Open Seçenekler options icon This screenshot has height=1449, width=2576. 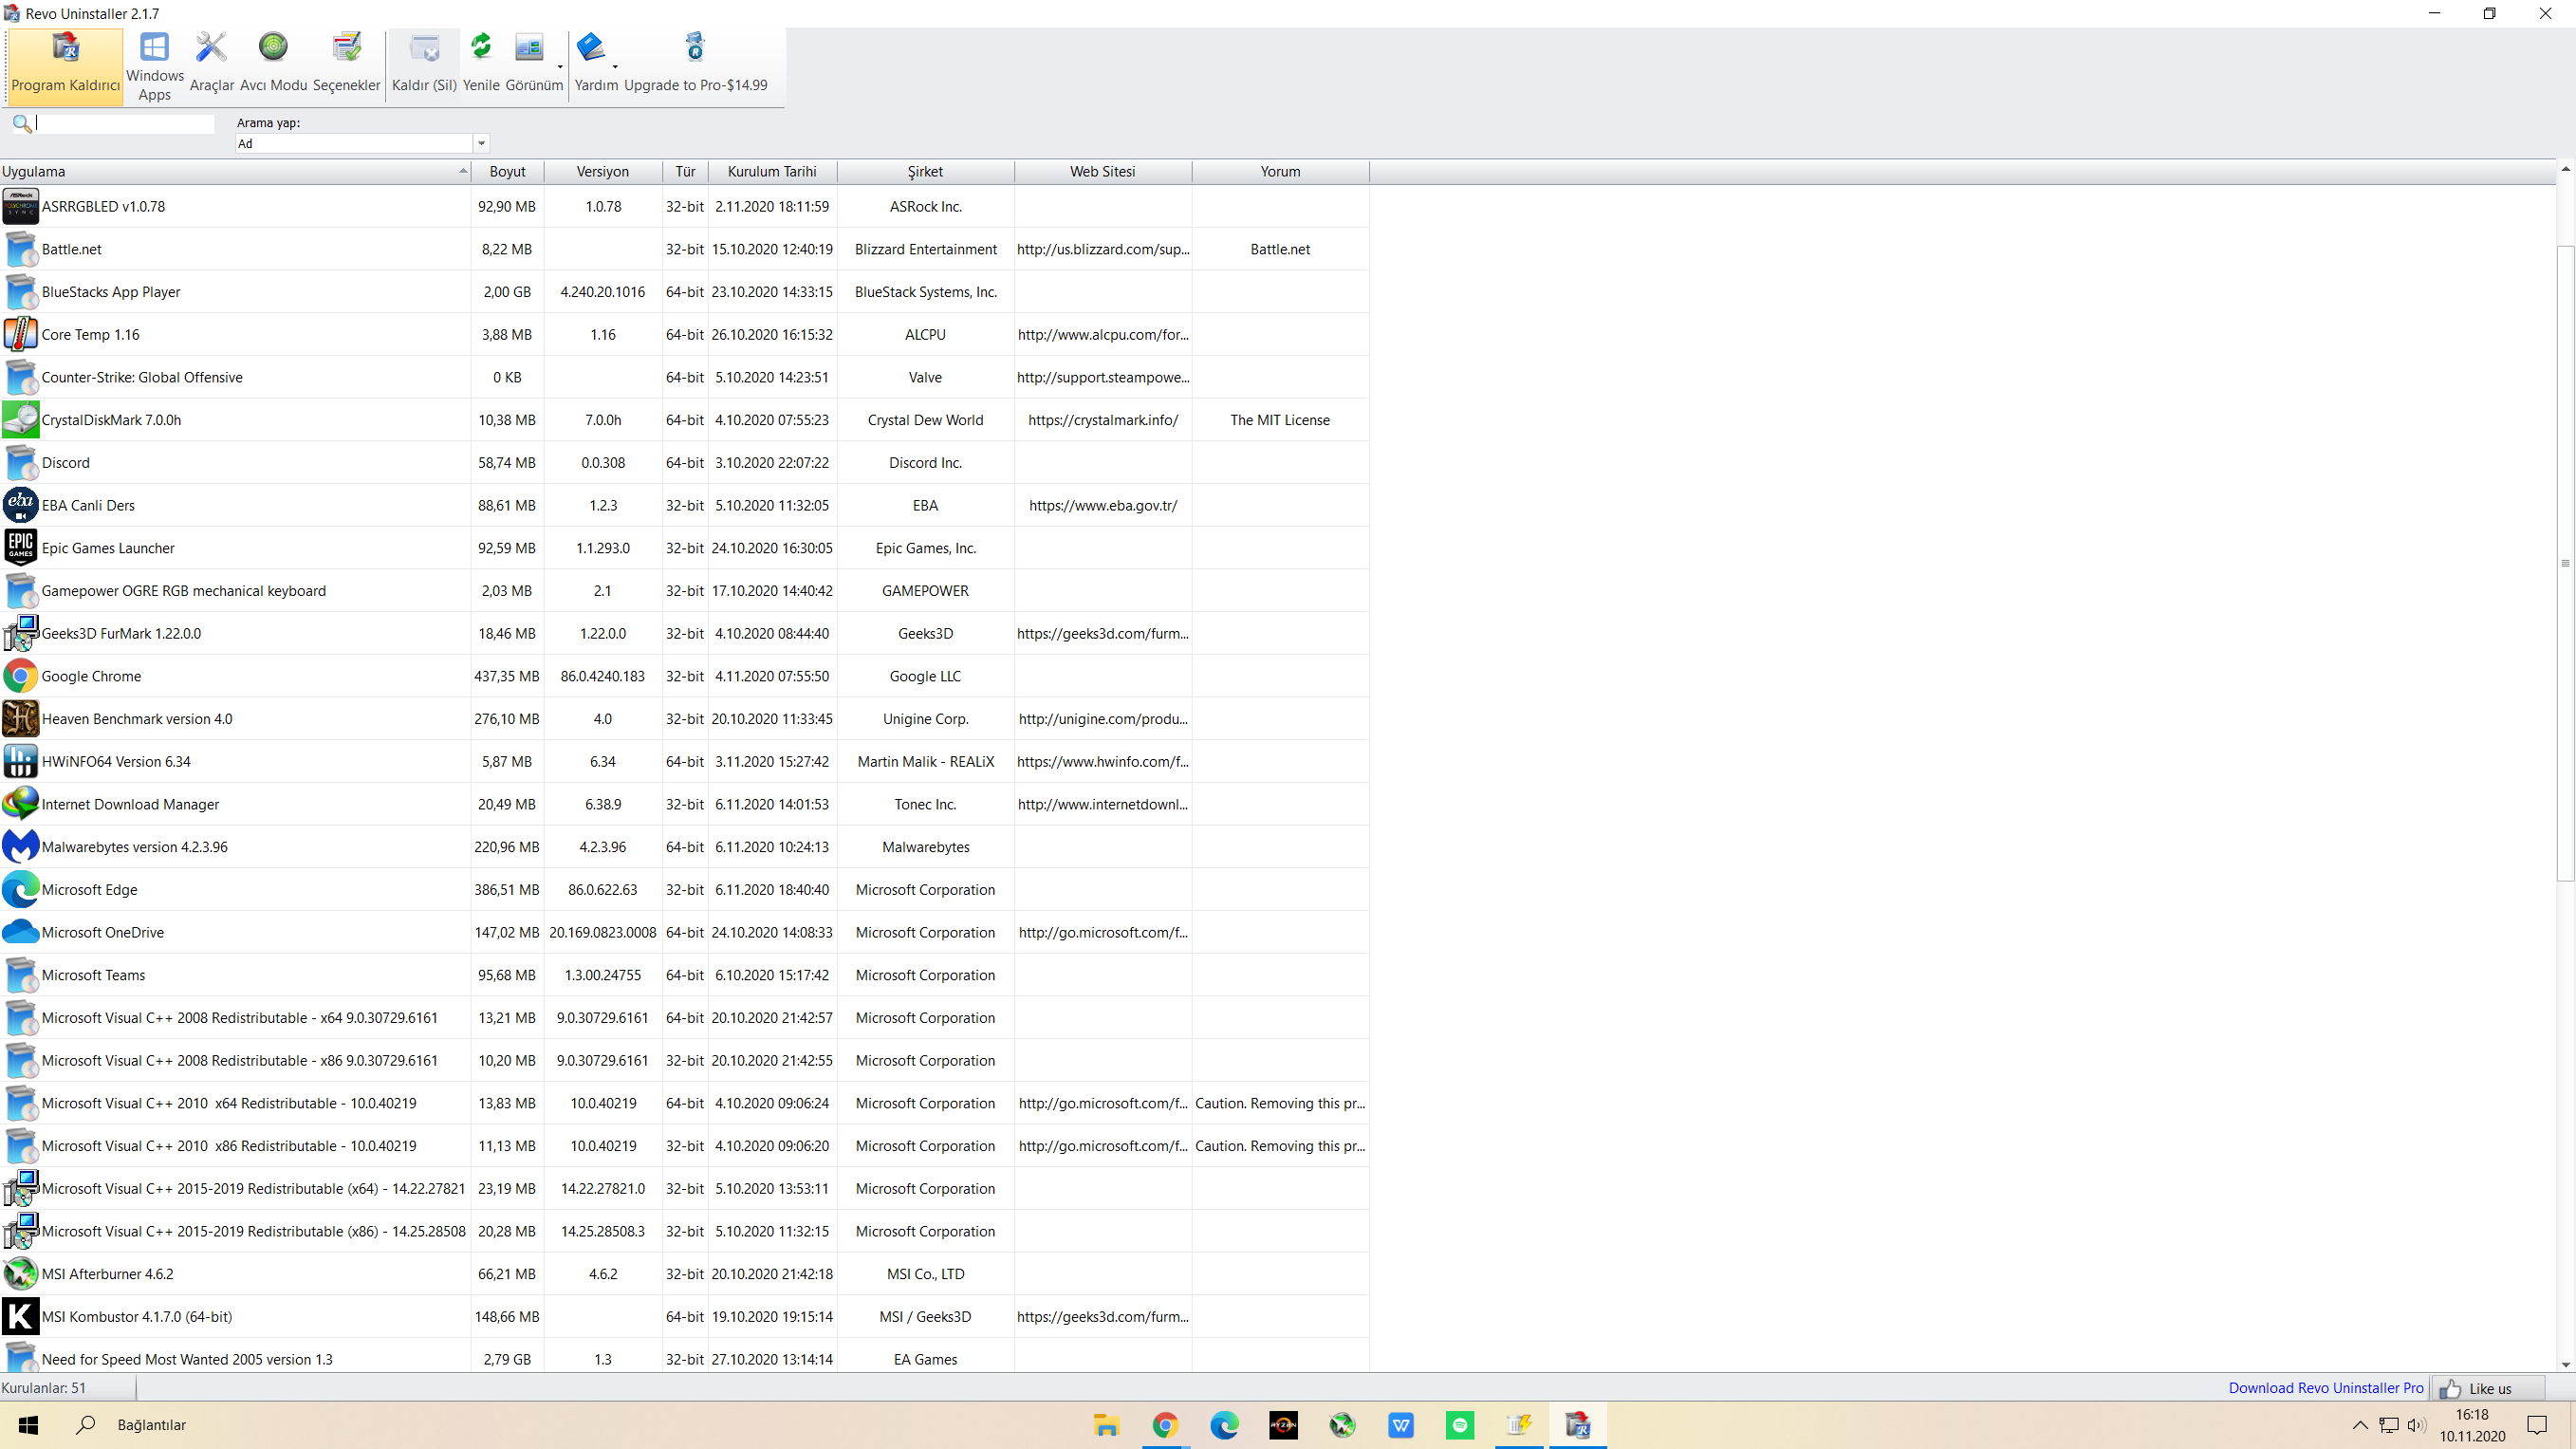point(346,62)
